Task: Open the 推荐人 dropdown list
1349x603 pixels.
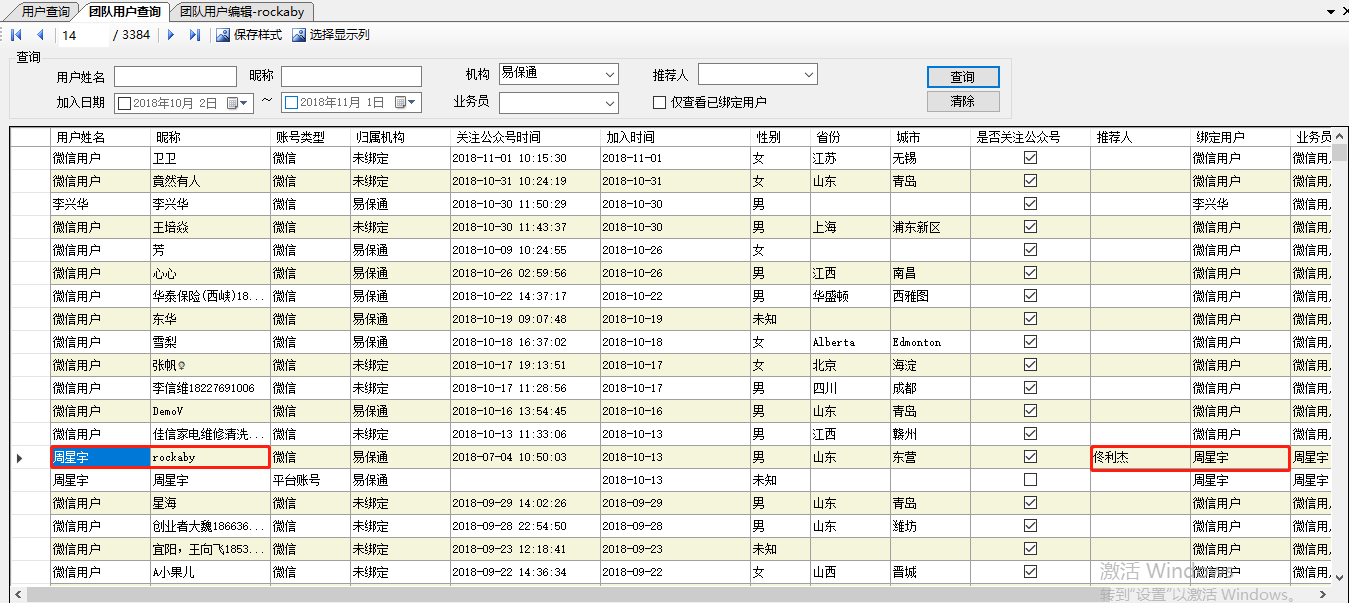Action: pyautogui.click(x=809, y=75)
